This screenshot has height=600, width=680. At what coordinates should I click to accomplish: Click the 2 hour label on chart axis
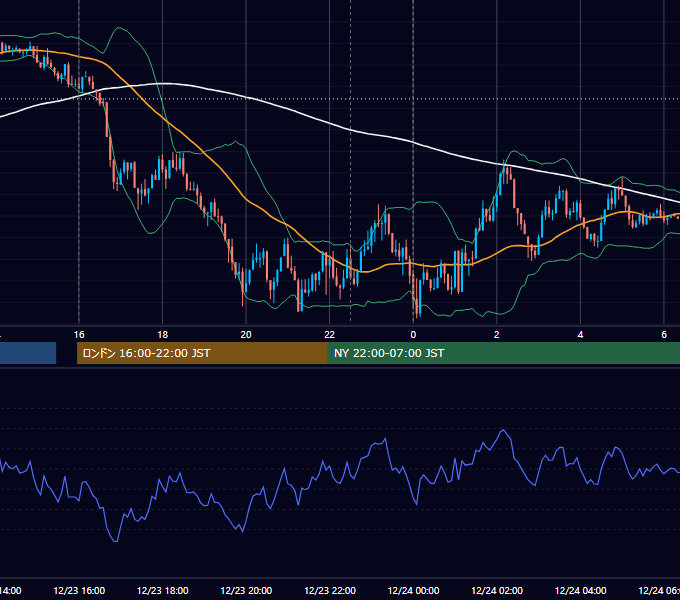click(497, 335)
